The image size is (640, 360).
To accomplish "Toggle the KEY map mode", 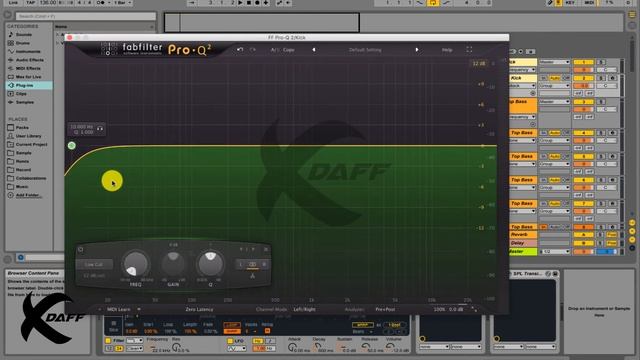I will tap(570, 3).
